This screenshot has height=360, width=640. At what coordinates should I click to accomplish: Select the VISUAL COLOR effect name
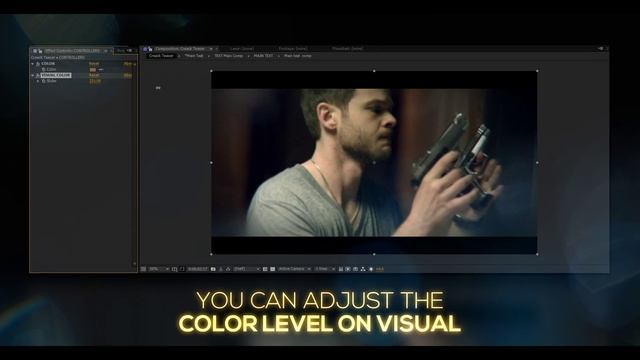pyautogui.click(x=56, y=76)
